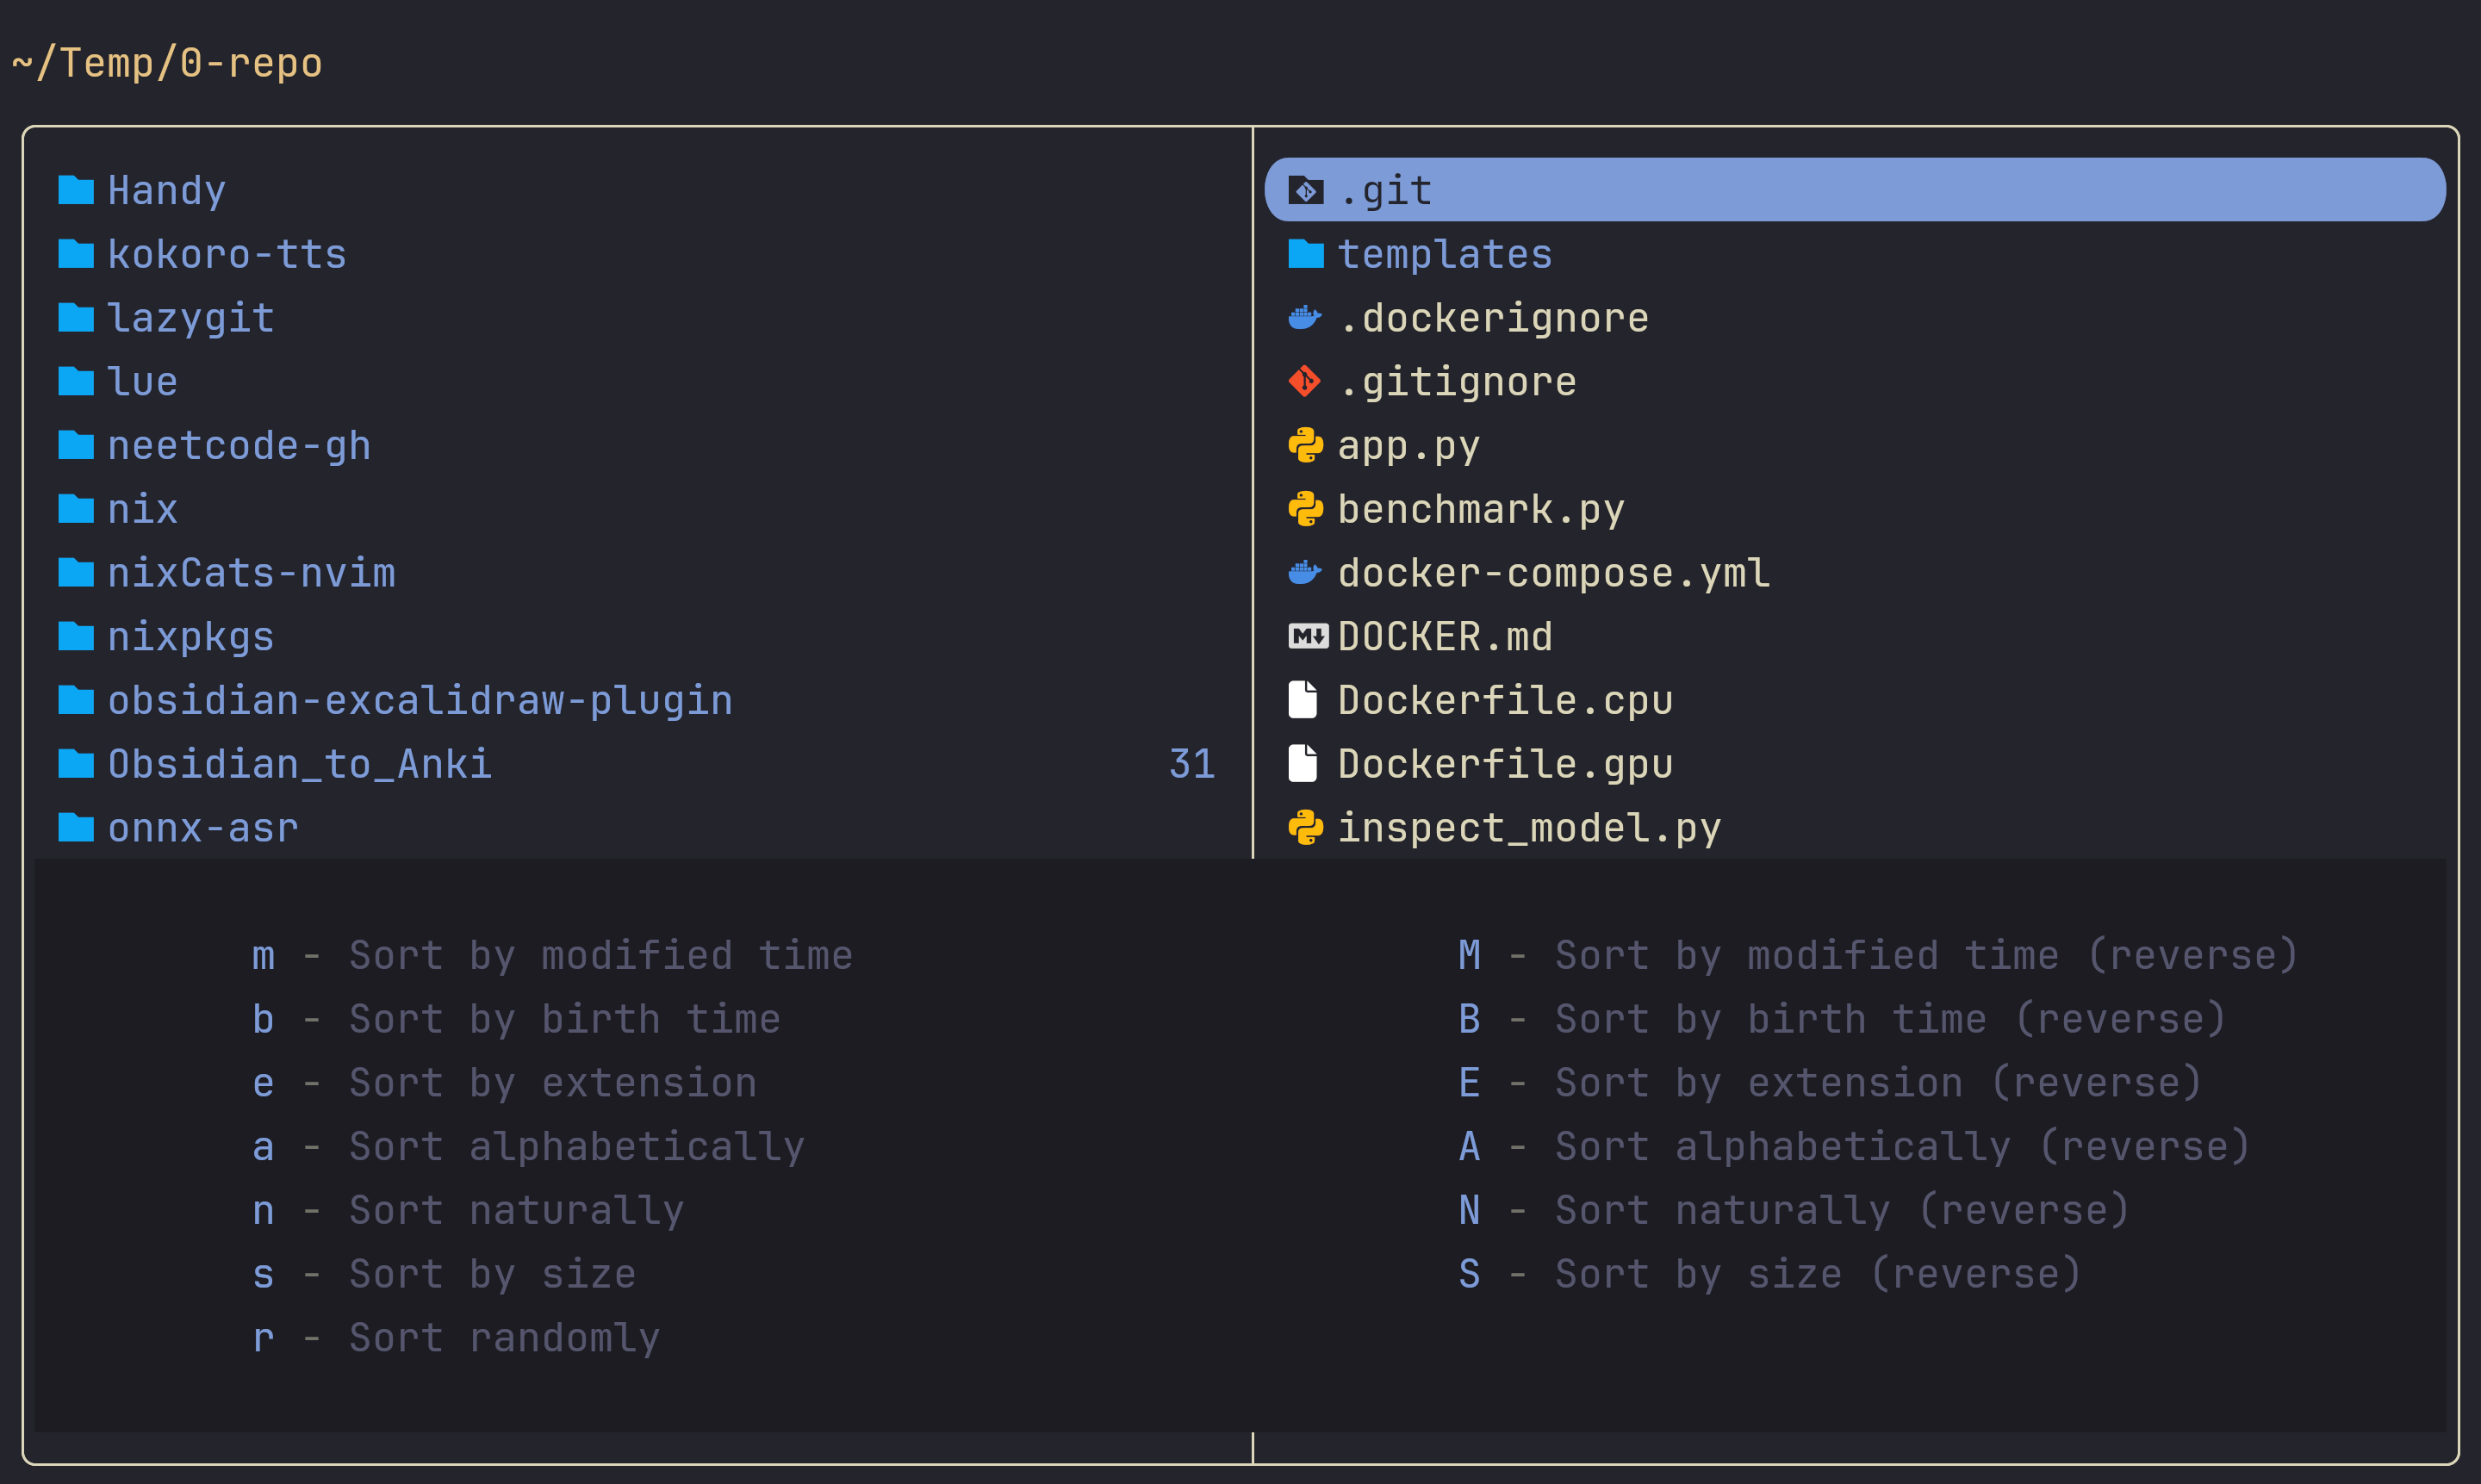Click the Docker whale icon beside .dockerignore
The image size is (2481, 1484).
pos(1306,318)
